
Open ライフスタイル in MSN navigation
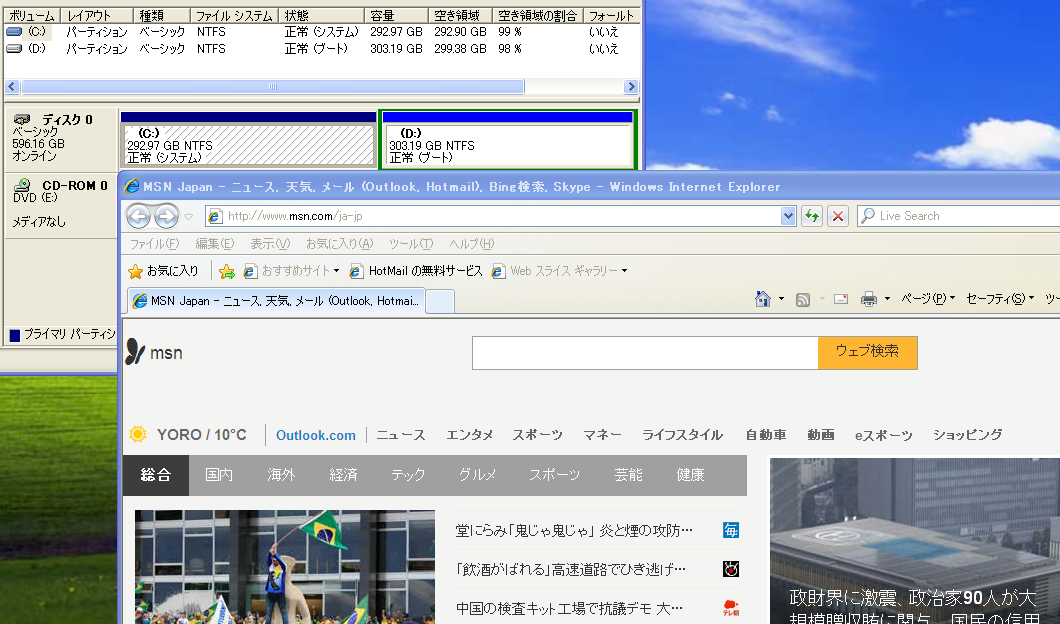[x=682, y=435]
